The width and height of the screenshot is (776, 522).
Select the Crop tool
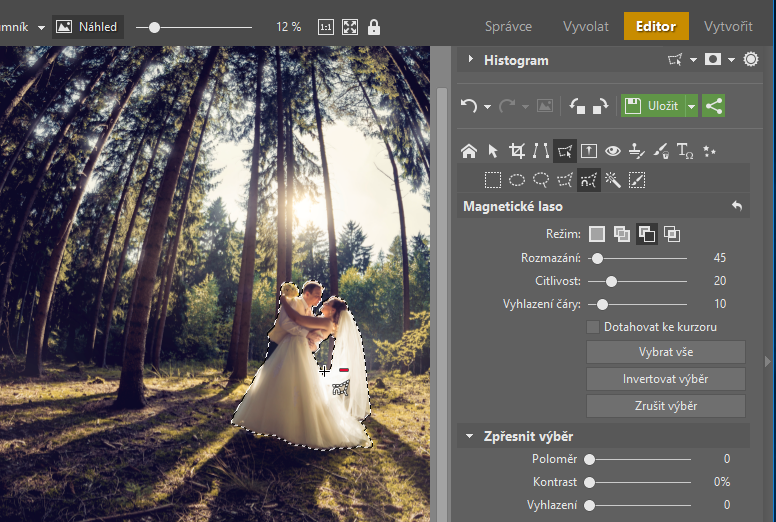pos(517,151)
